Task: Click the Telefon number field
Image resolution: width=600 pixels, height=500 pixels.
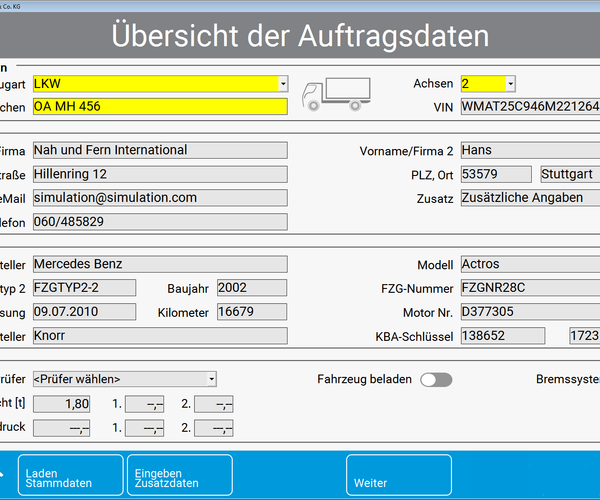Action: pos(160,222)
